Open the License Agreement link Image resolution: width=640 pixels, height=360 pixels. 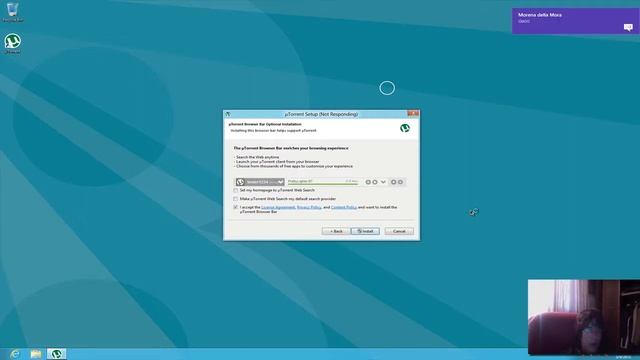[278, 207]
